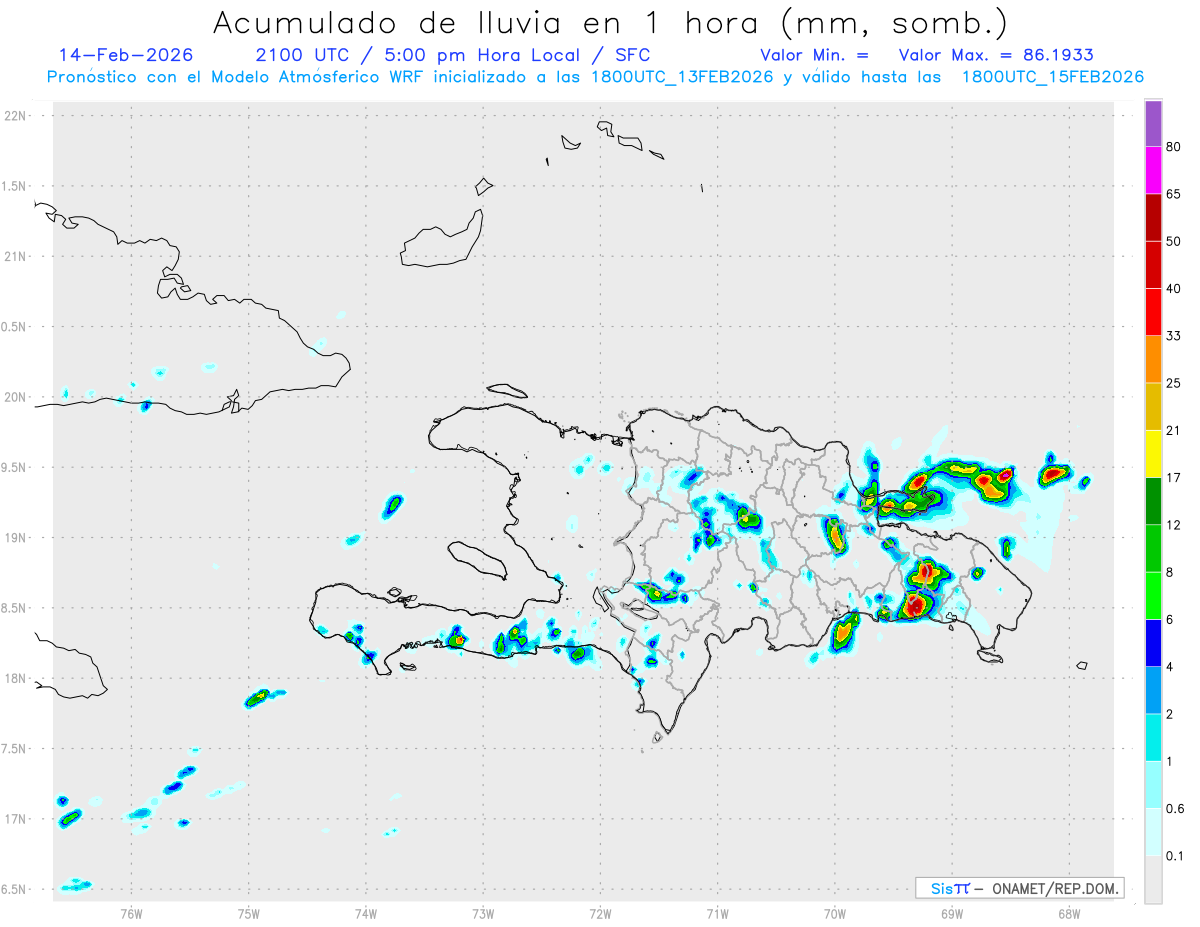Image resolution: width=1200 pixels, height=927 pixels.
Task: Click the legend value "40"
Action: [1174, 289]
